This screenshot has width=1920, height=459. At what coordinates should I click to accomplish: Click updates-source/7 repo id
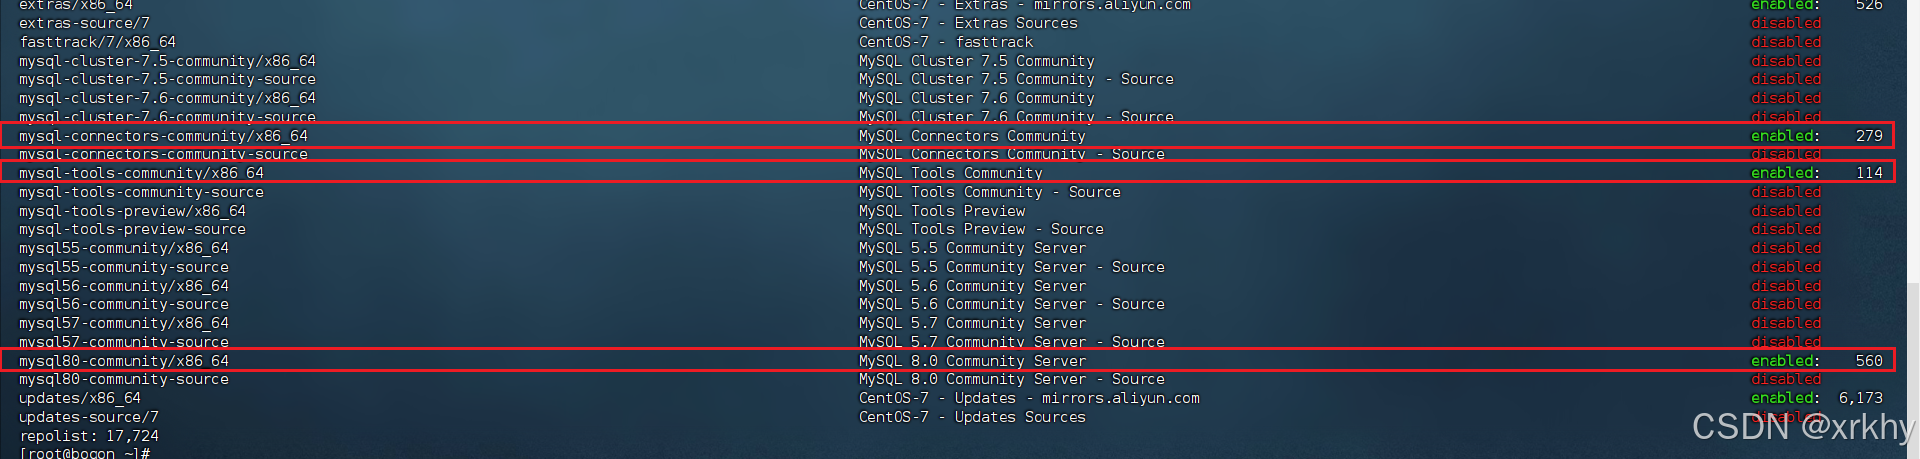click(x=89, y=417)
